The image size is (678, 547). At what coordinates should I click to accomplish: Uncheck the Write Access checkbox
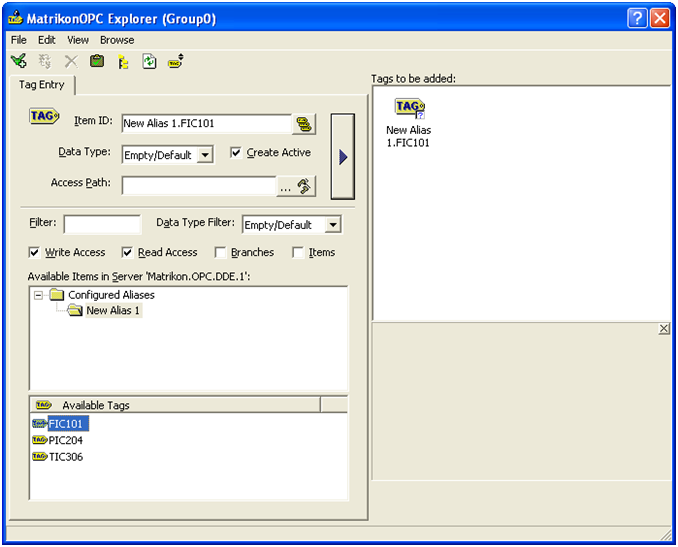[x=34, y=252]
